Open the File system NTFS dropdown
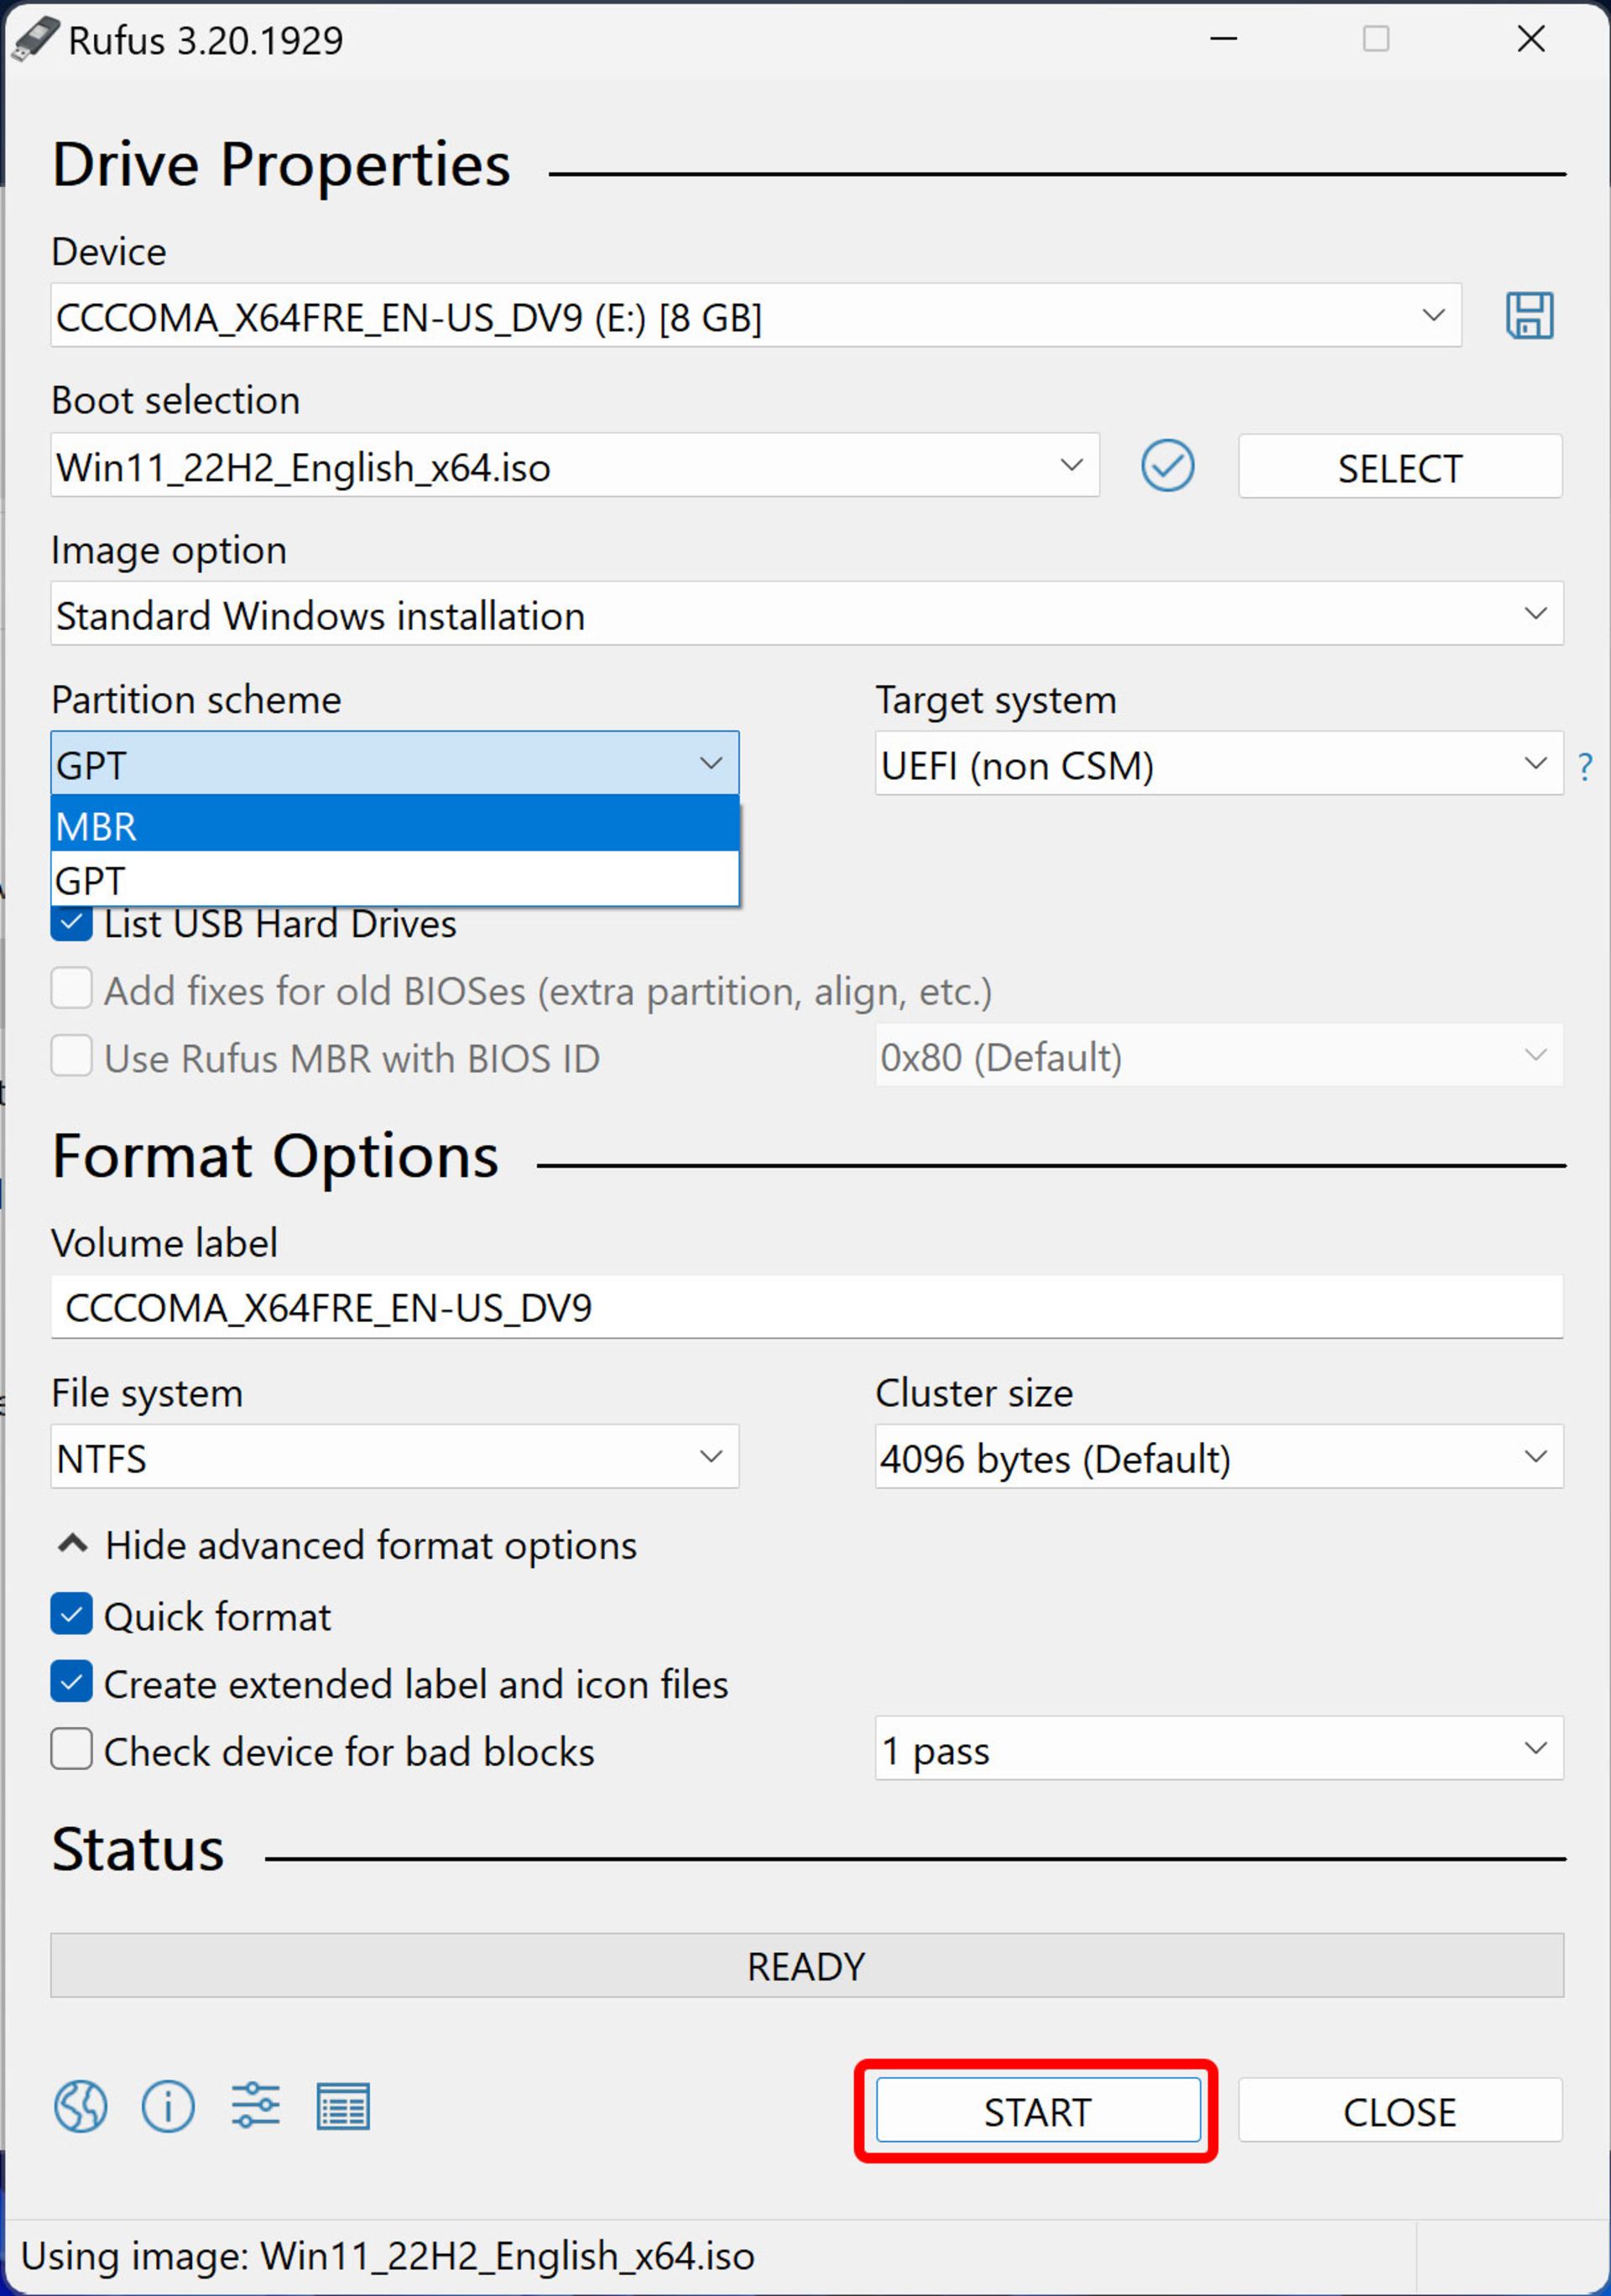This screenshot has height=2296, width=1611. click(395, 1456)
